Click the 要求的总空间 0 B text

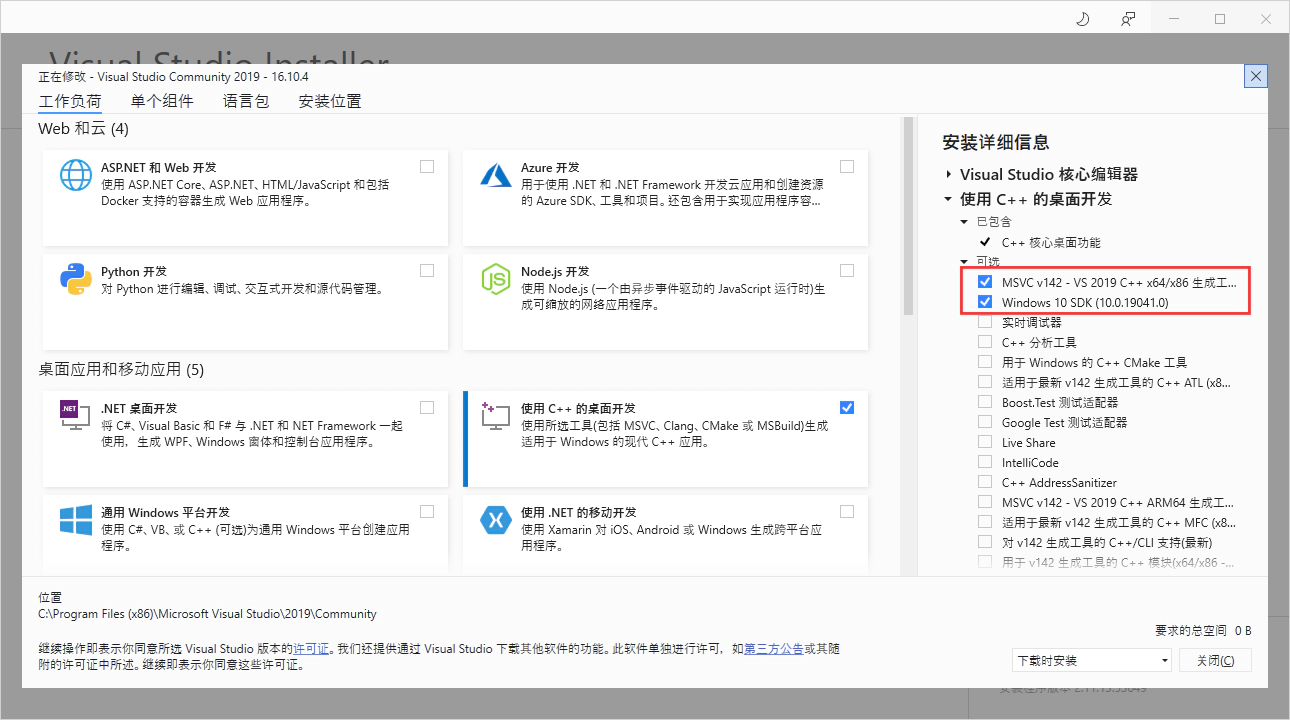point(1203,631)
